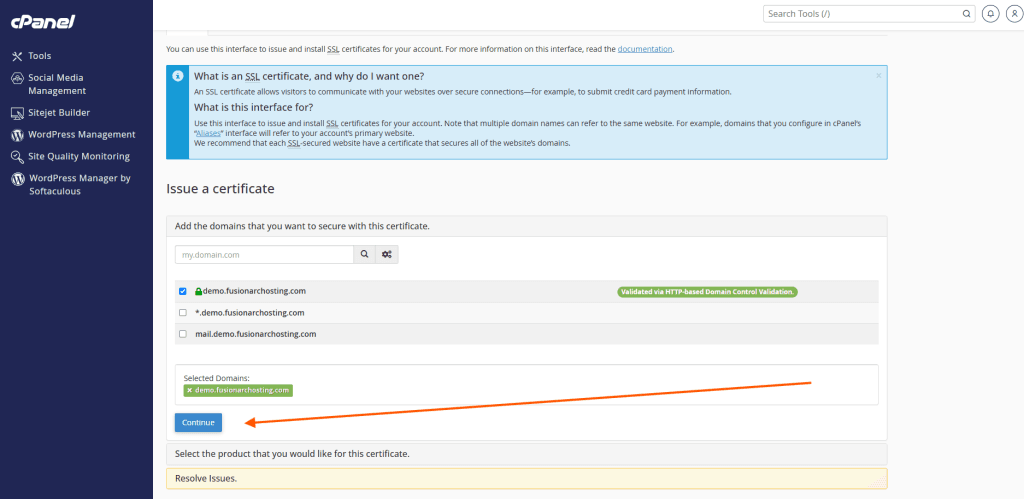Screen dimensions: 1024x499
Task: Open the documentation link
Action: 645,49
